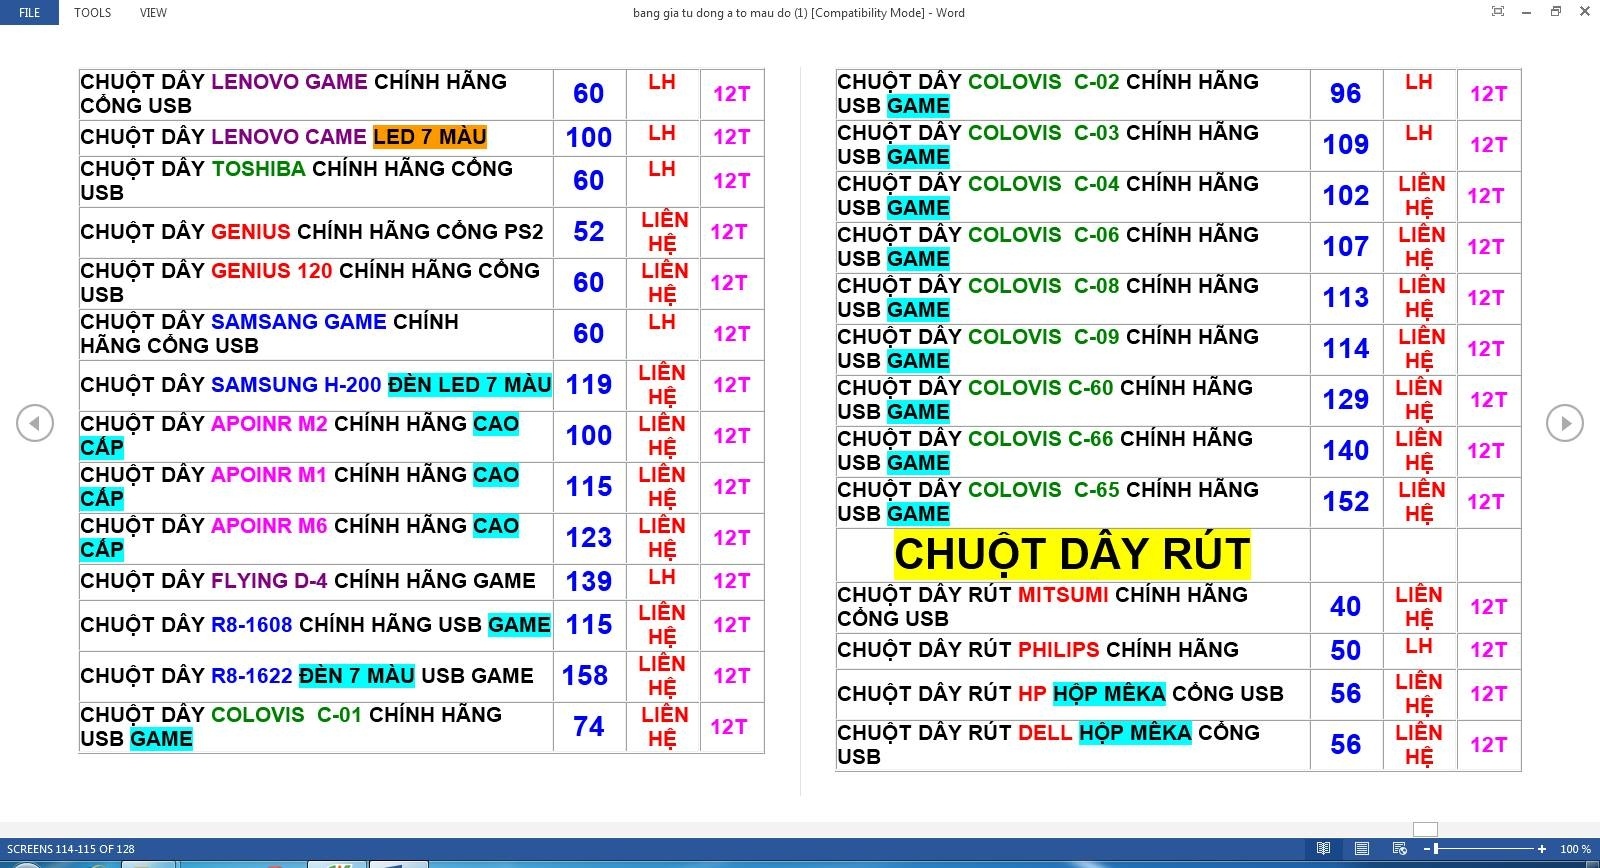The width and height of the screenshot is (1600, 868).
Task: Click APOINR M2 product name
Action: [269, 424]
